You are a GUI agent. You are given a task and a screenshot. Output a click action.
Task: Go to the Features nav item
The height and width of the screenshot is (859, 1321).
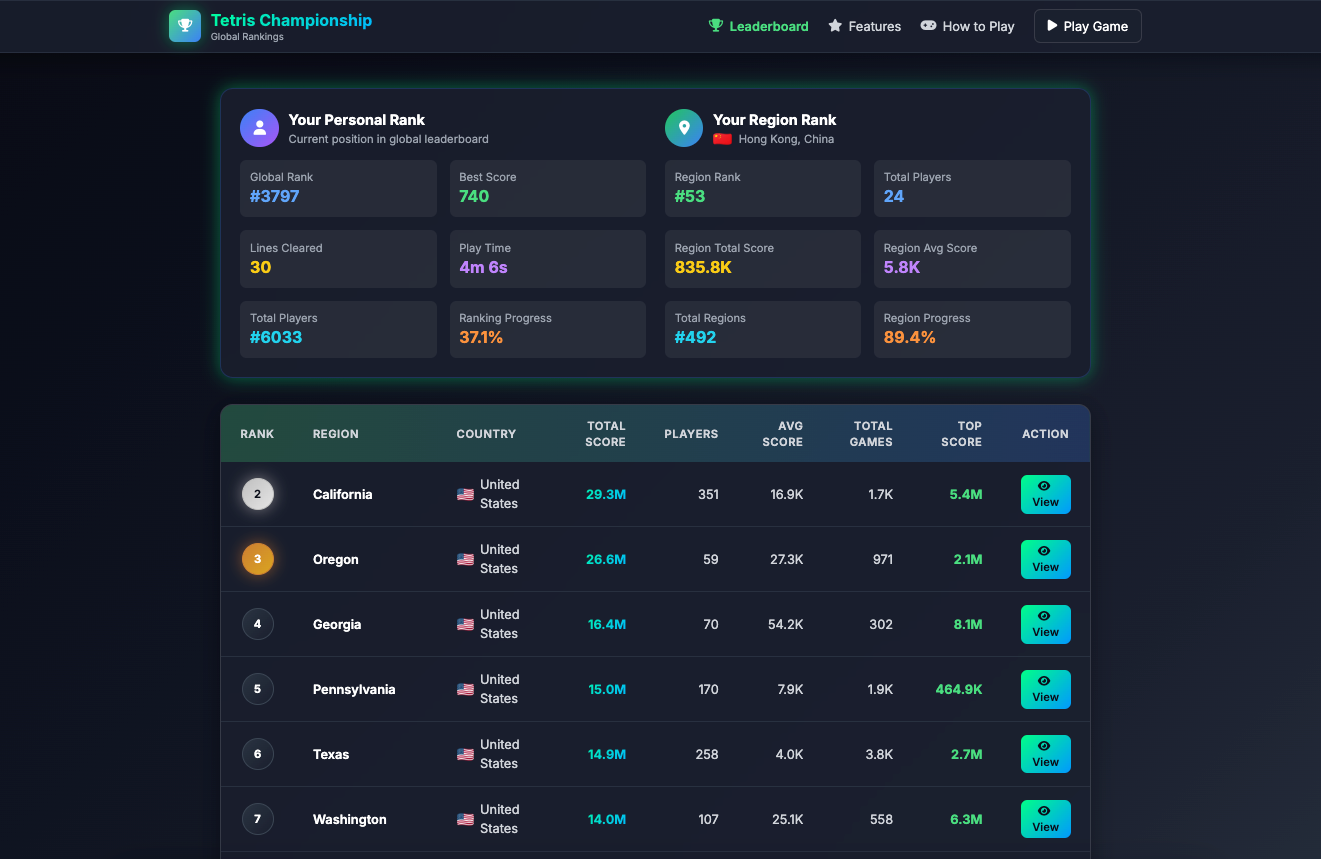864,26
